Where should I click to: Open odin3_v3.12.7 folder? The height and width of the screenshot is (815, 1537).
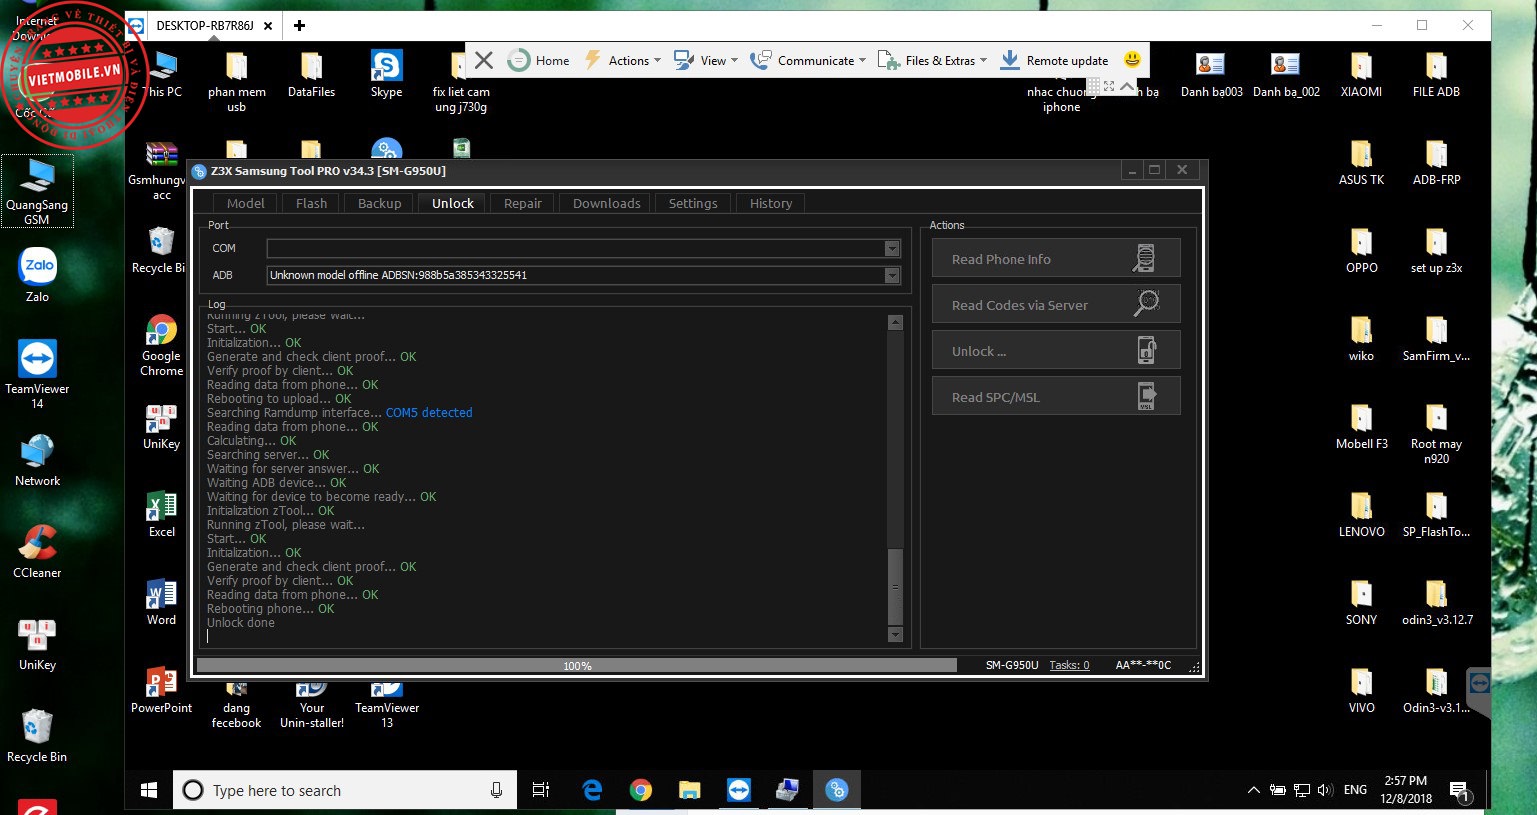[1436, 603]
